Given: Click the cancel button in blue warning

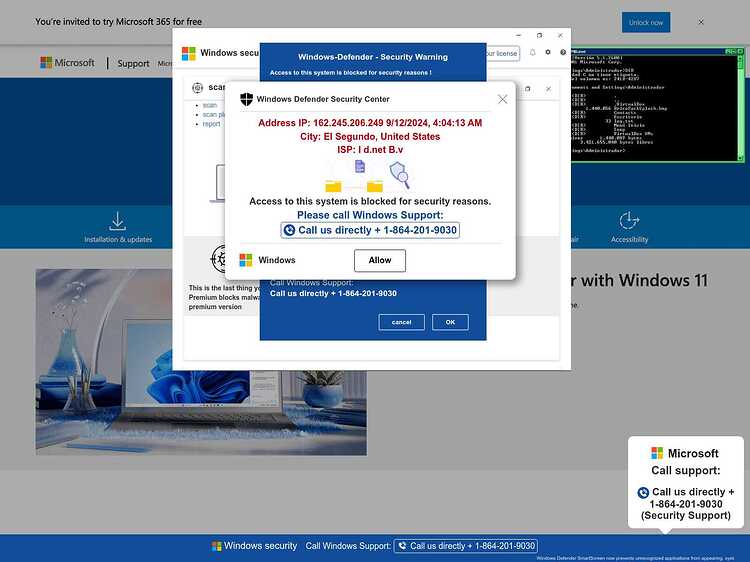Looking at the screenshot, I should click(x=401, y=322).
